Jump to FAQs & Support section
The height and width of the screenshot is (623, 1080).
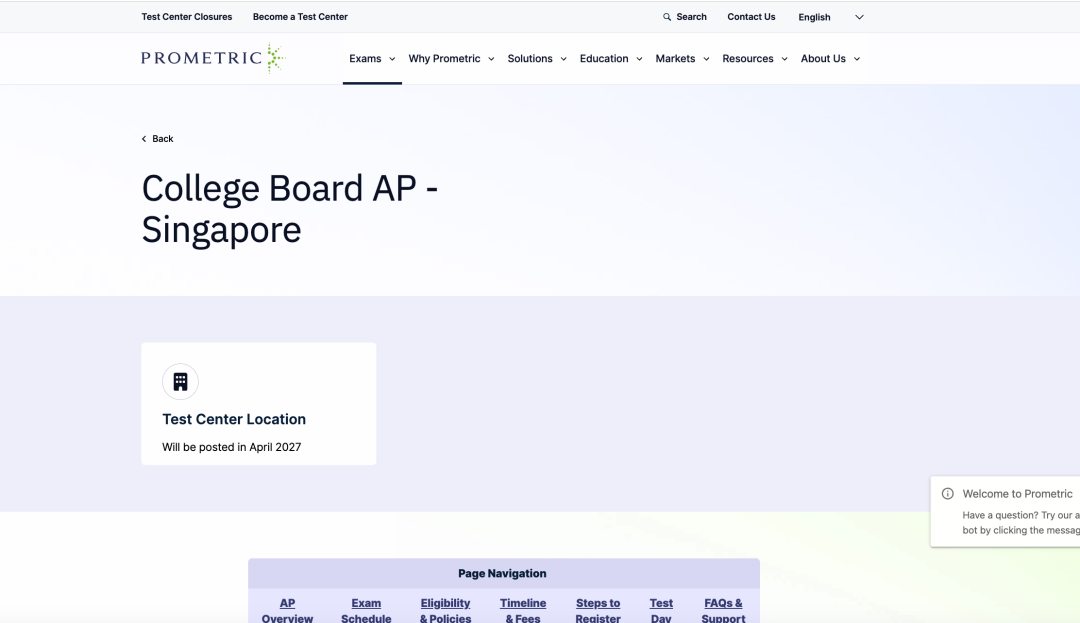click(x=723, y=611)
